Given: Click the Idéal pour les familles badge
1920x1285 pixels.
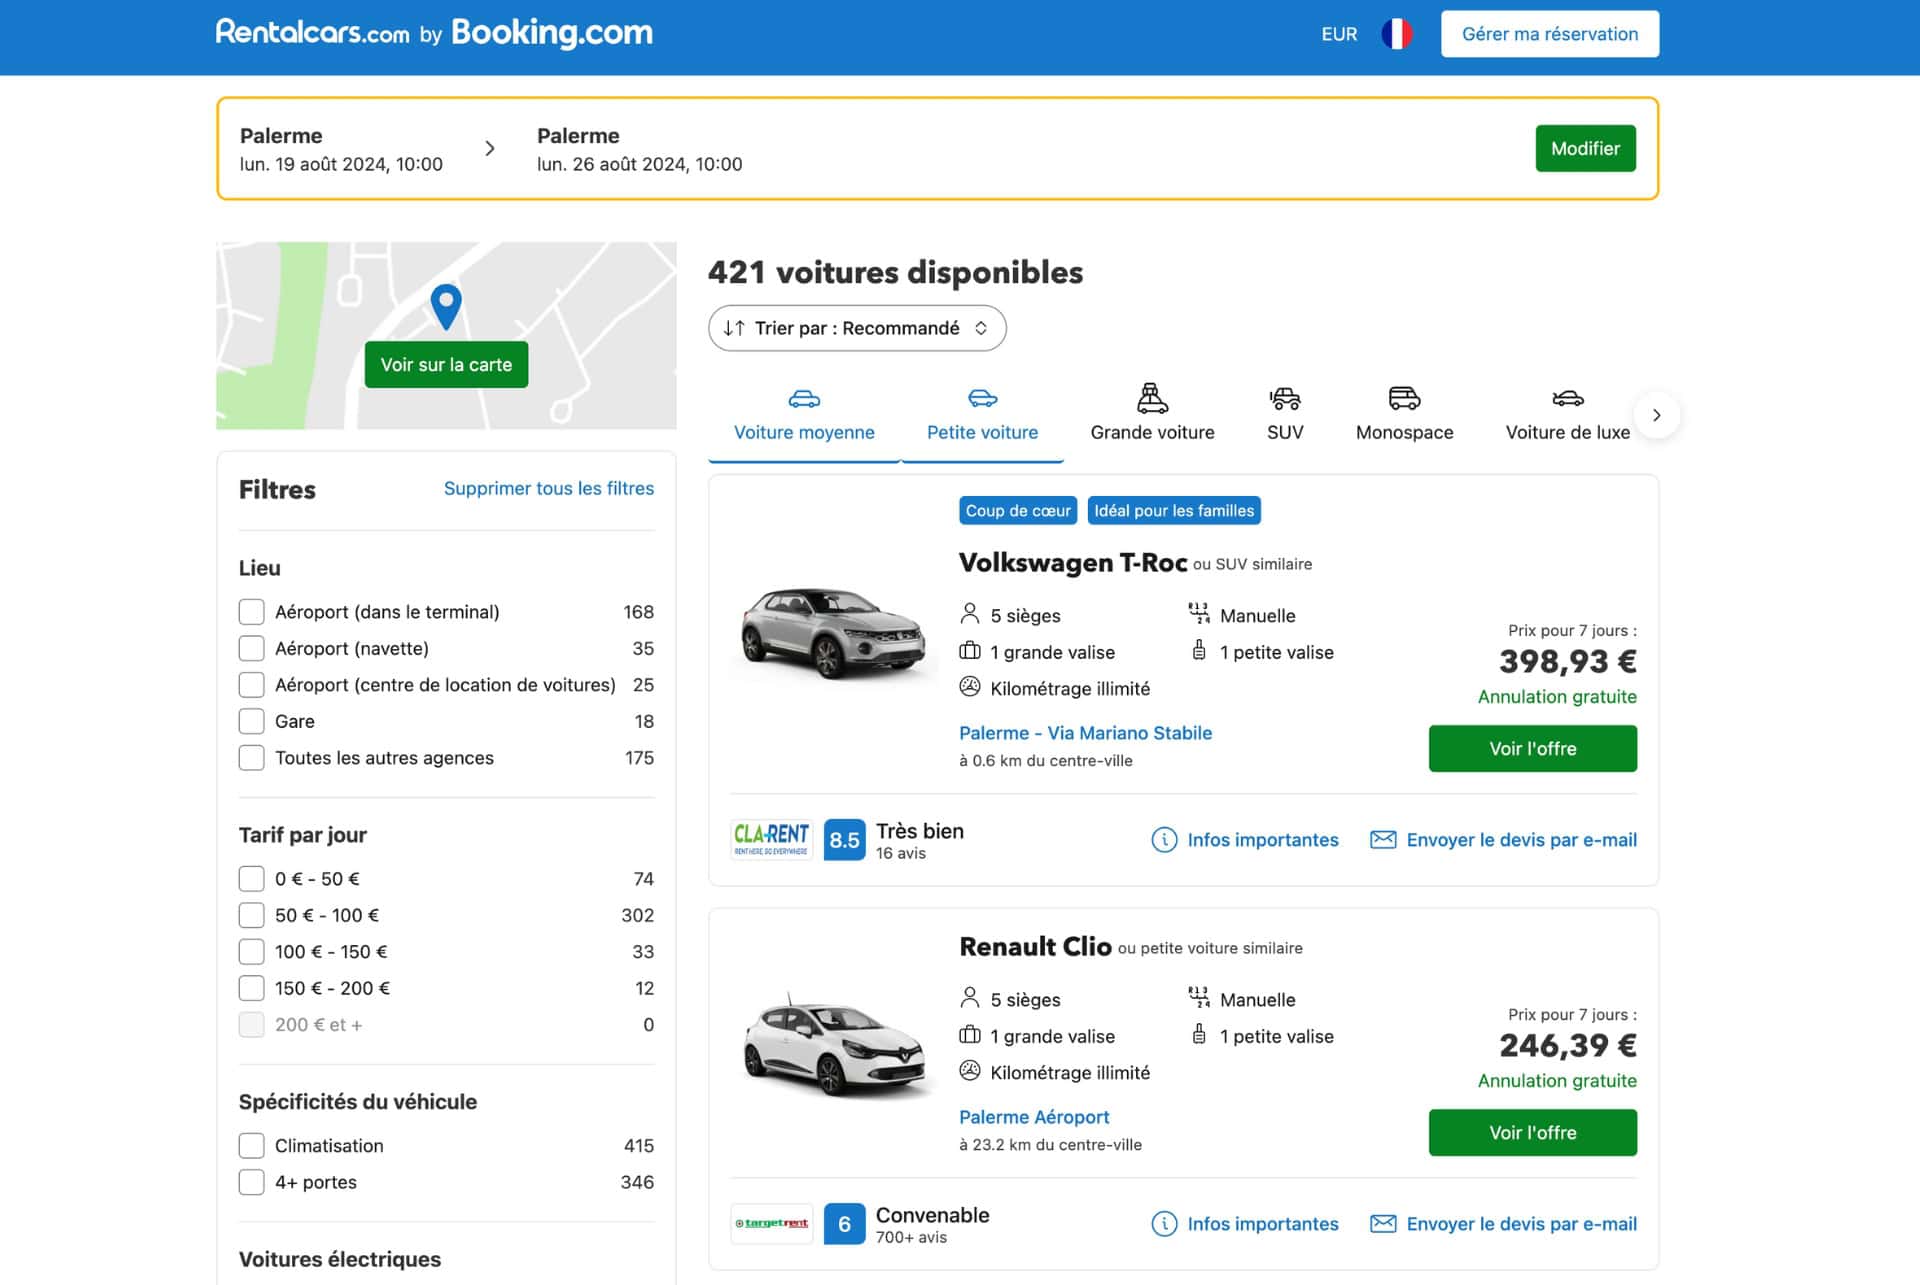Looking at the screenshot, I should click(x=1174, y=511).
